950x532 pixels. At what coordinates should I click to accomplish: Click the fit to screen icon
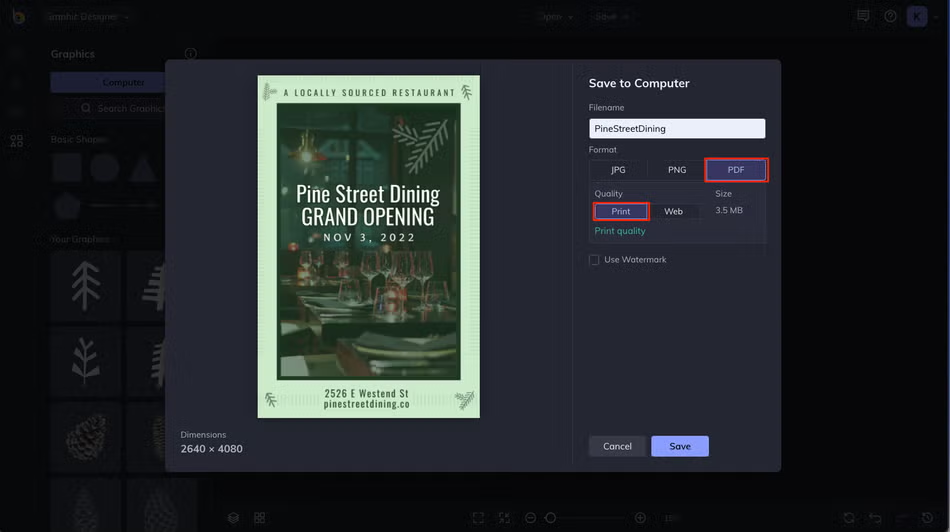(478, 517)
